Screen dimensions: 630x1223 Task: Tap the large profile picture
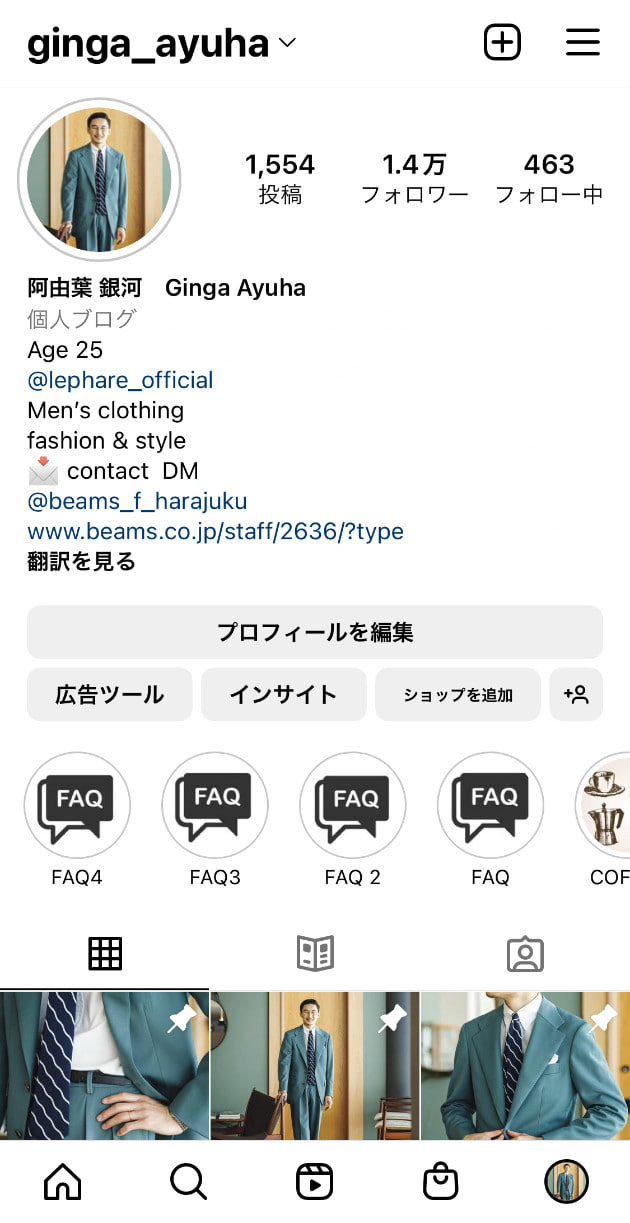click(x=99, y=180)
